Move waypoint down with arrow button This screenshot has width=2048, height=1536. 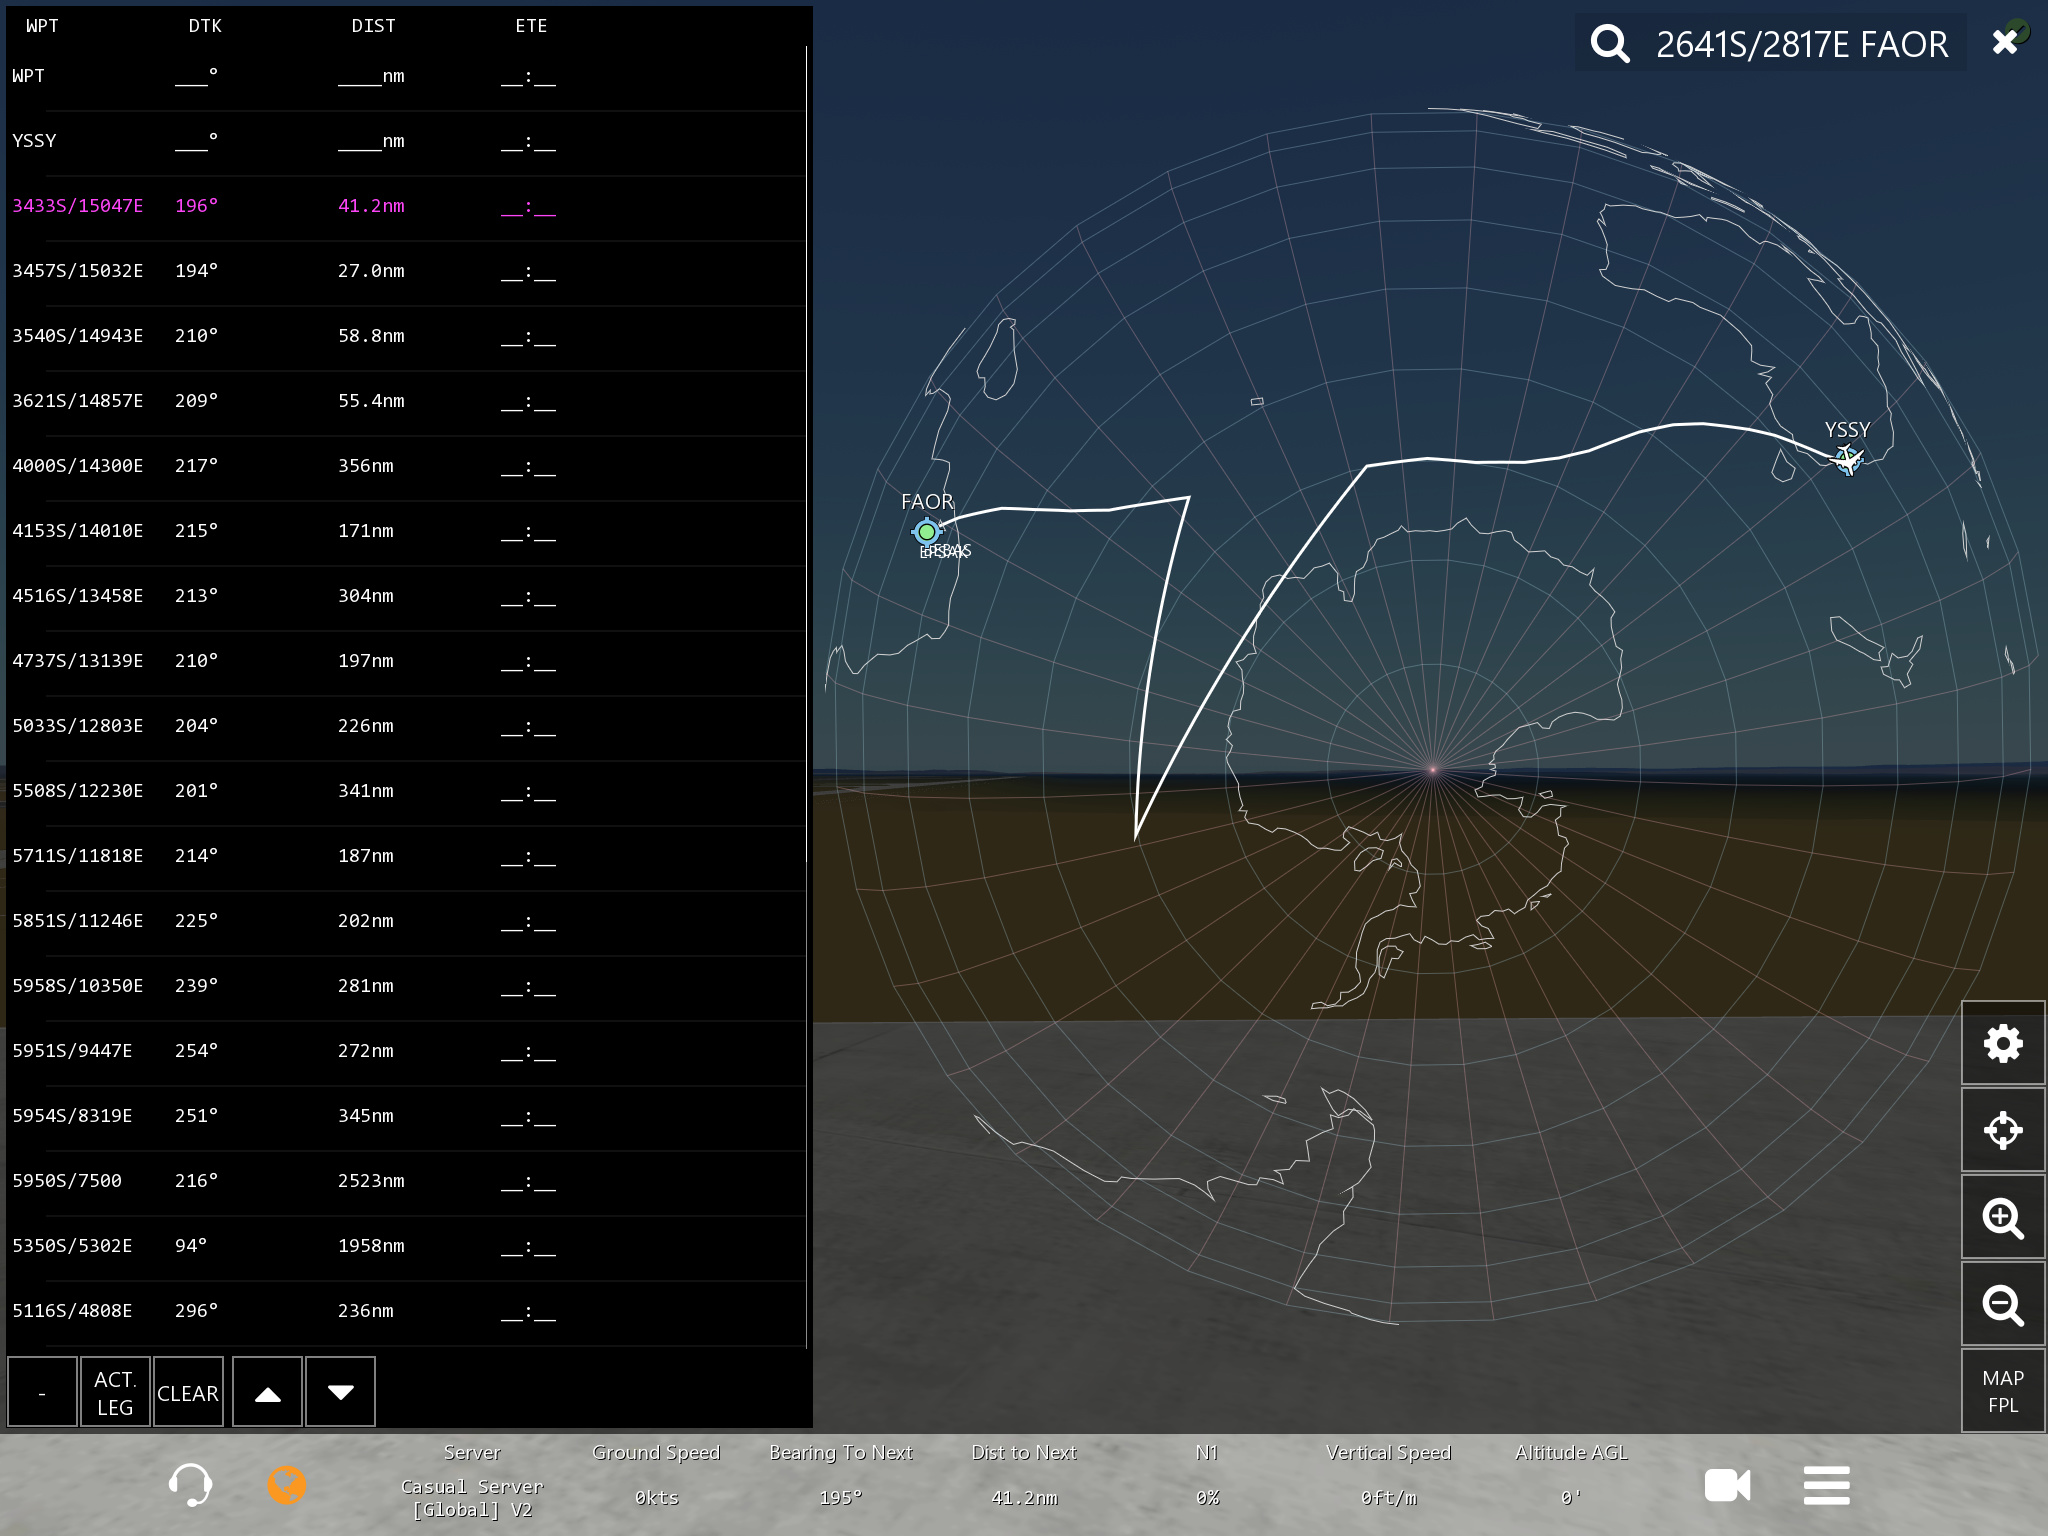[x=340, y=1392]
